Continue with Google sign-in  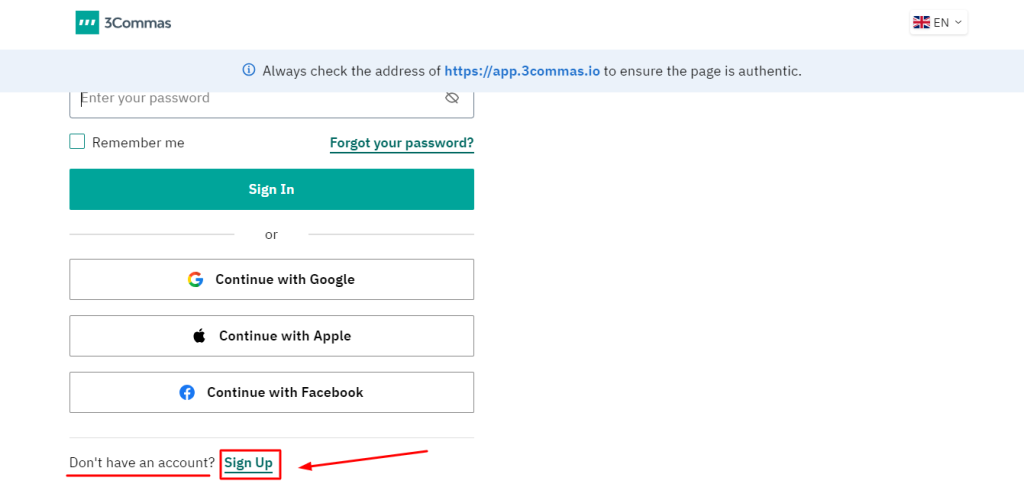pos(271,280)
